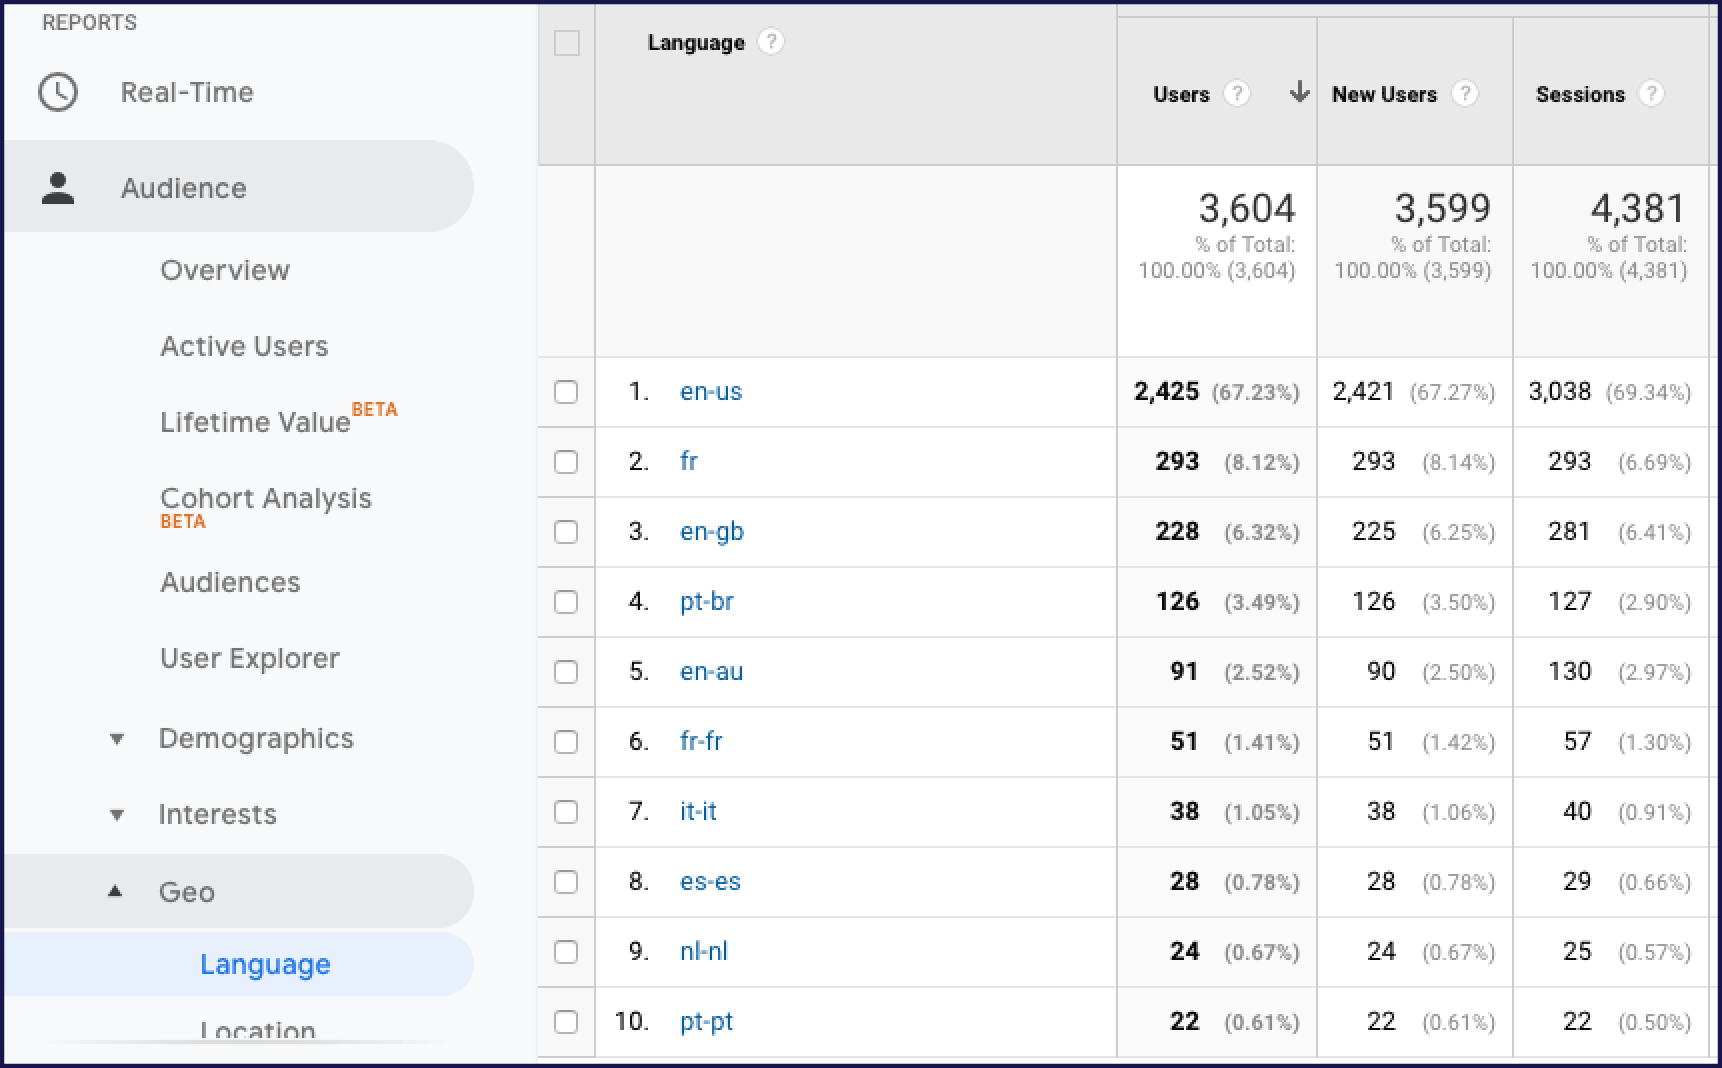Open help icon next to Sessions header
Image resolution: width=1722 pixels, height=1068 pixels.
pos(1652,94)
